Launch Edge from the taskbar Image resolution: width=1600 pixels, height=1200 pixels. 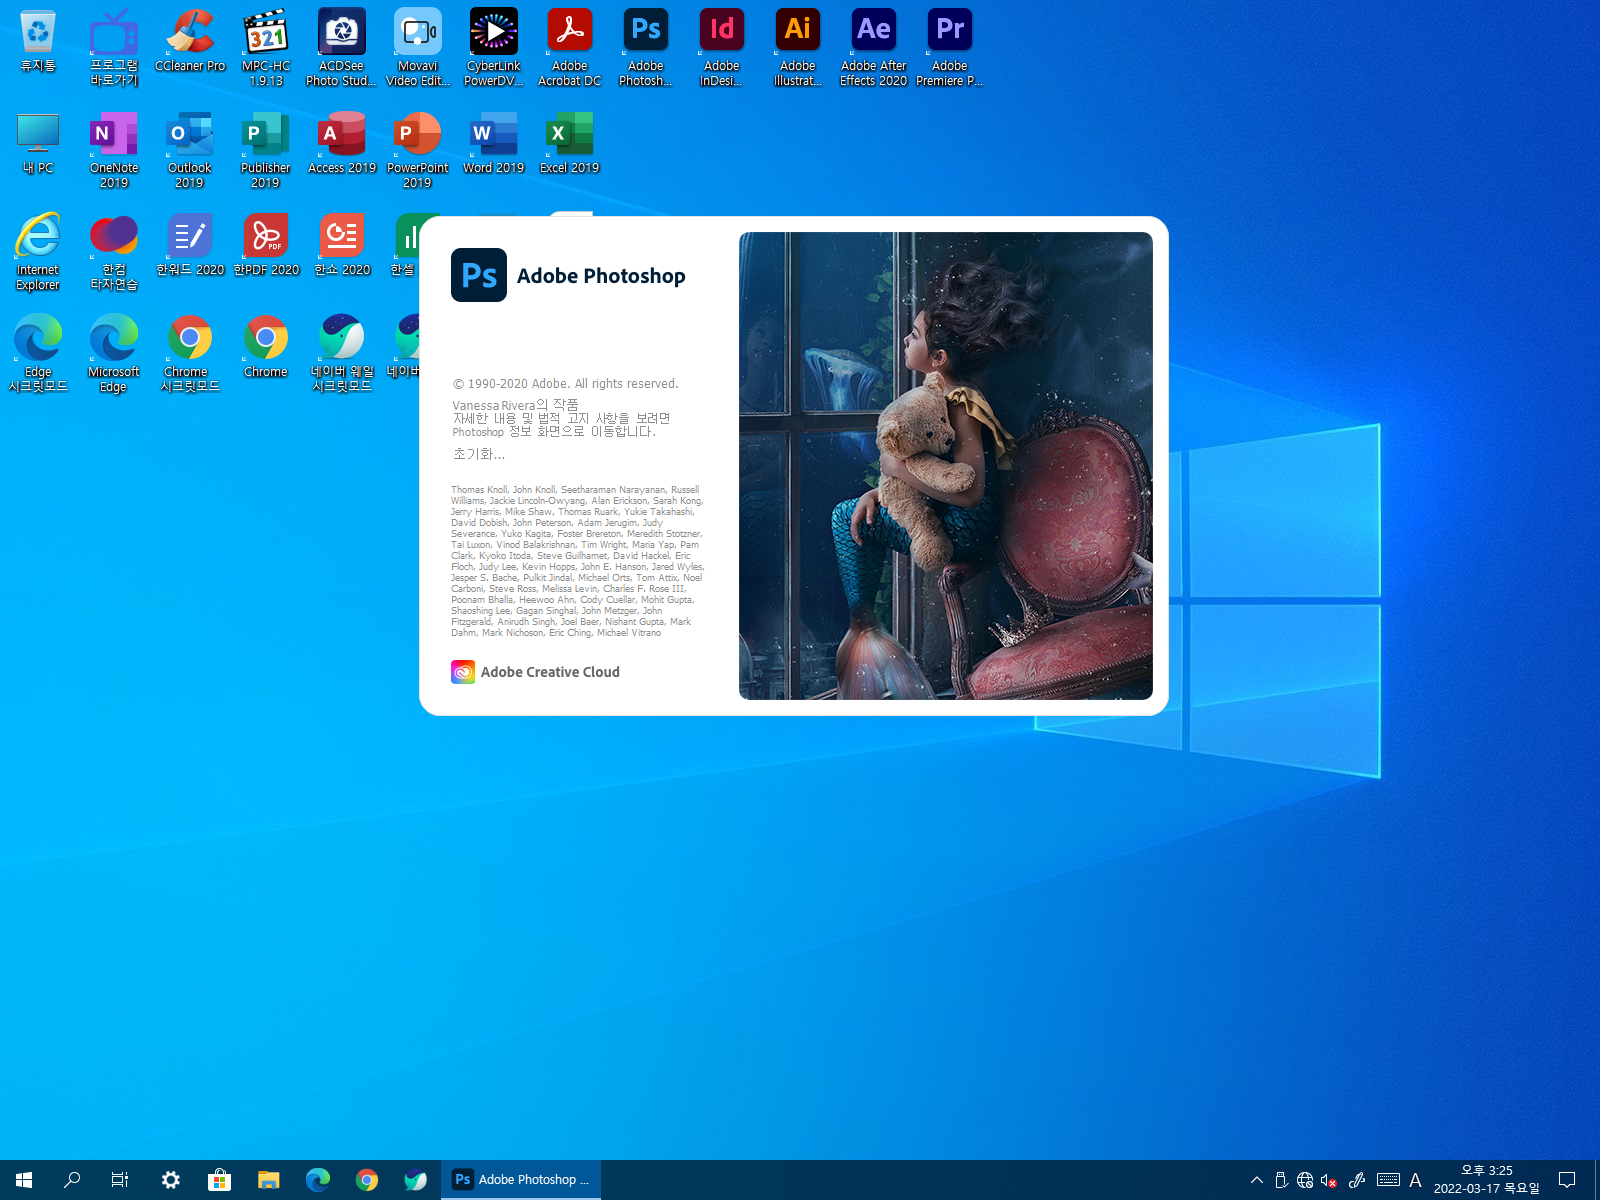pyautogui.click(x=318, y=1180)
